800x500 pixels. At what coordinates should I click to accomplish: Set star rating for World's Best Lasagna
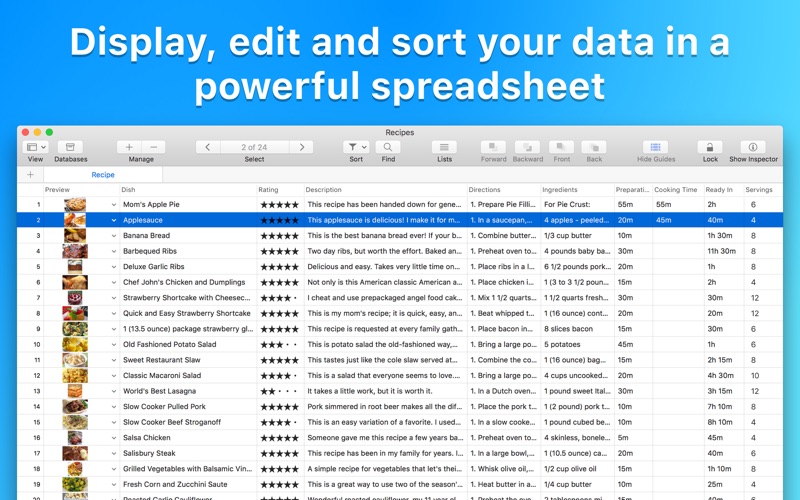pyautogui.click(x=279, y=391)
